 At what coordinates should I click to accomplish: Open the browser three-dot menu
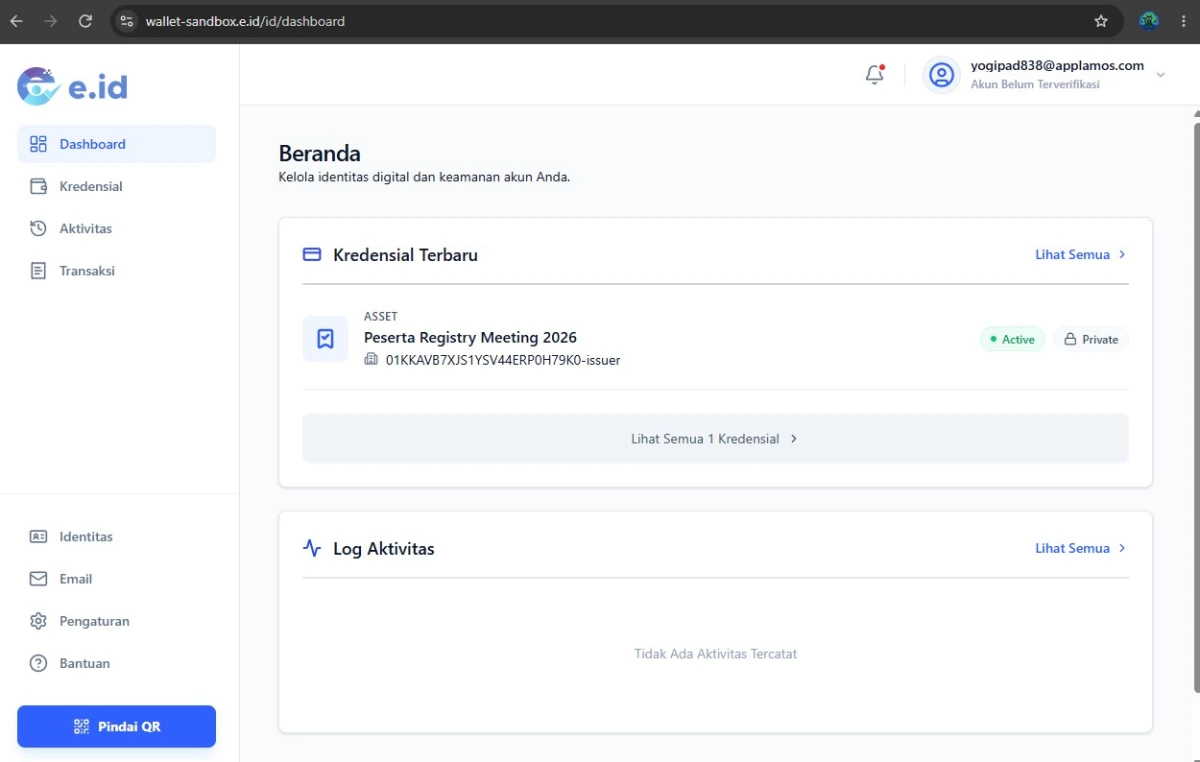pos(1183,21)
